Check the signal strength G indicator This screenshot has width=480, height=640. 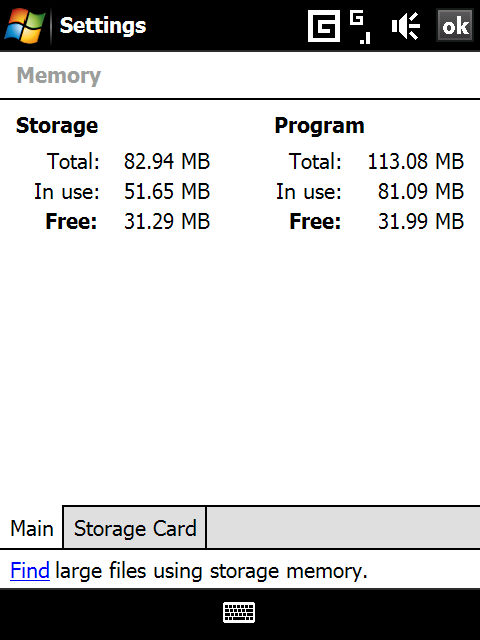click(x=360, y=27)
